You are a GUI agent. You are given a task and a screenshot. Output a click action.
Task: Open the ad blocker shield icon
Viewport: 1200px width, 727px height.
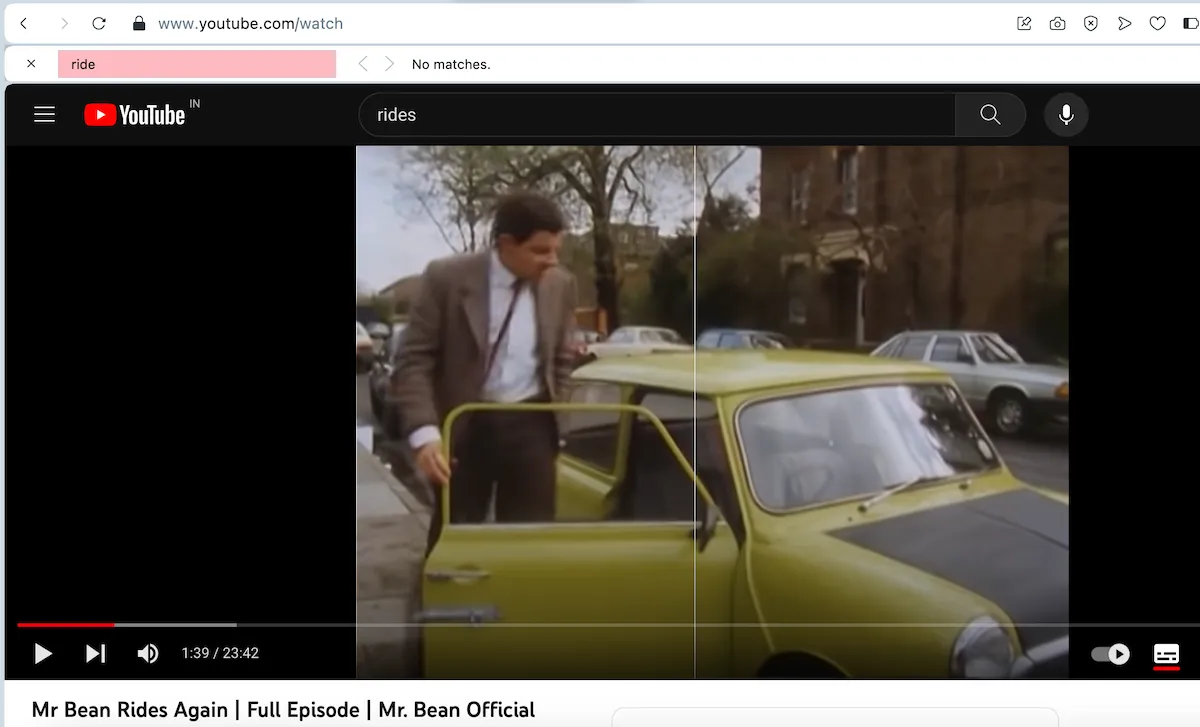point(1091,23)
